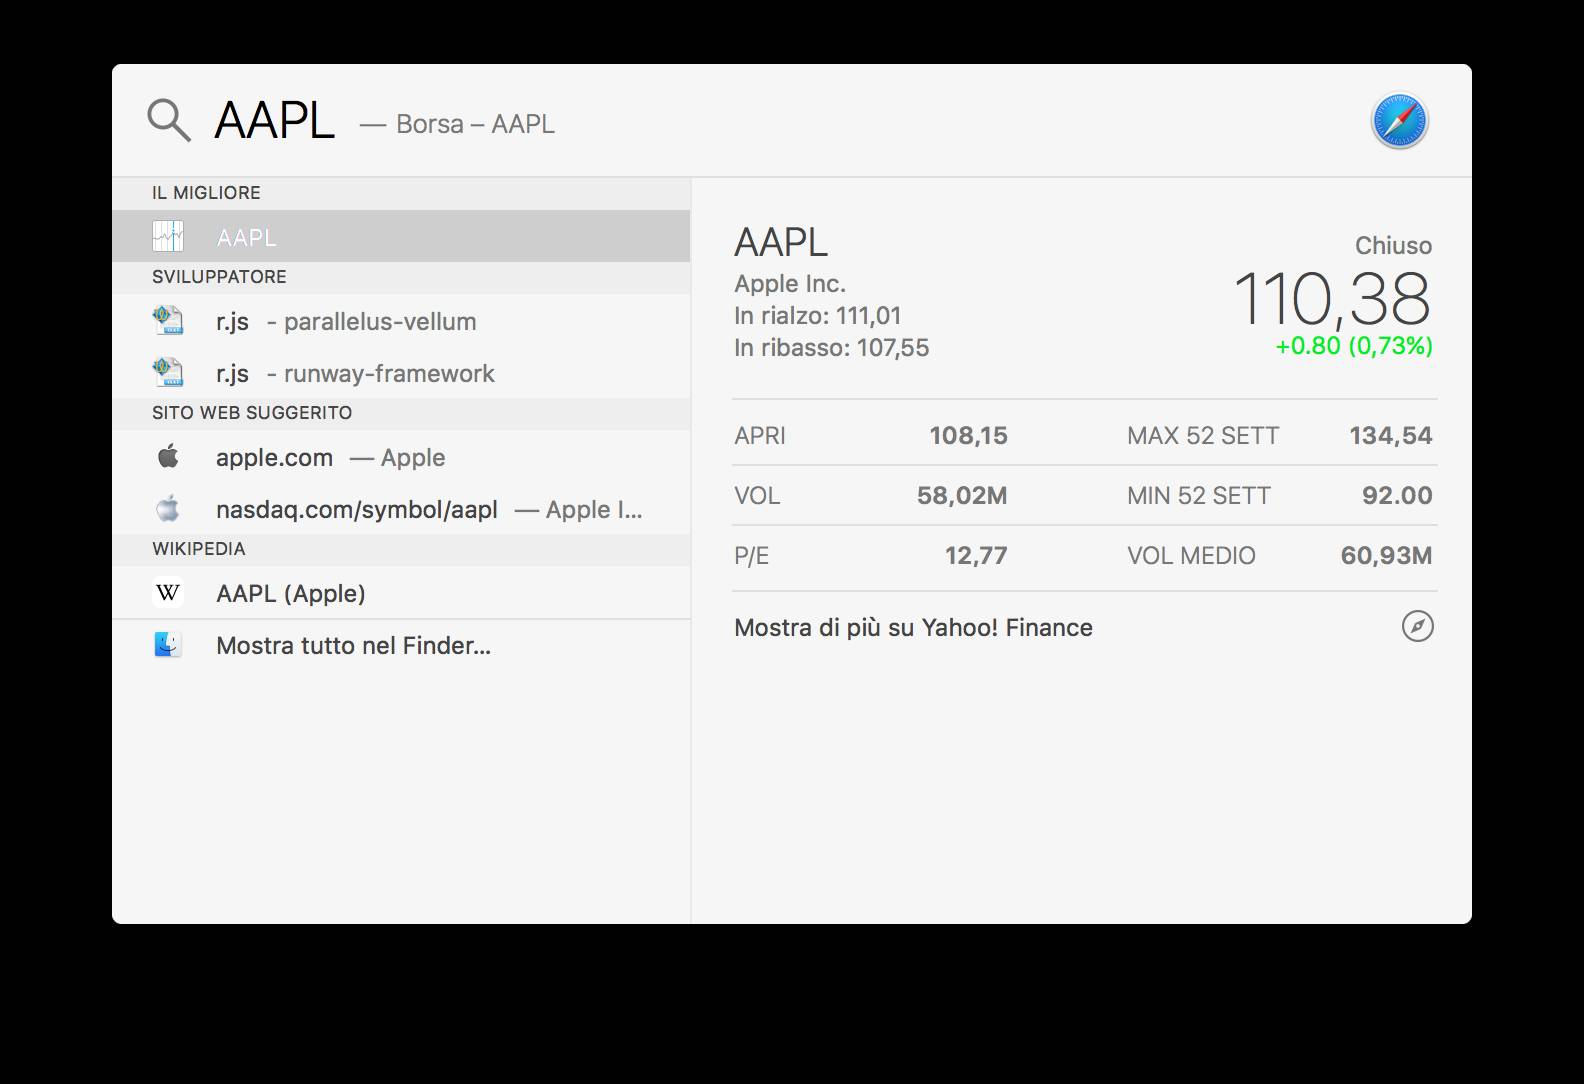The width and height of the screenshot is (1584, 1084).
Task: Click the In ribasso: 107,55 line
Action: [x=832, y=348]
